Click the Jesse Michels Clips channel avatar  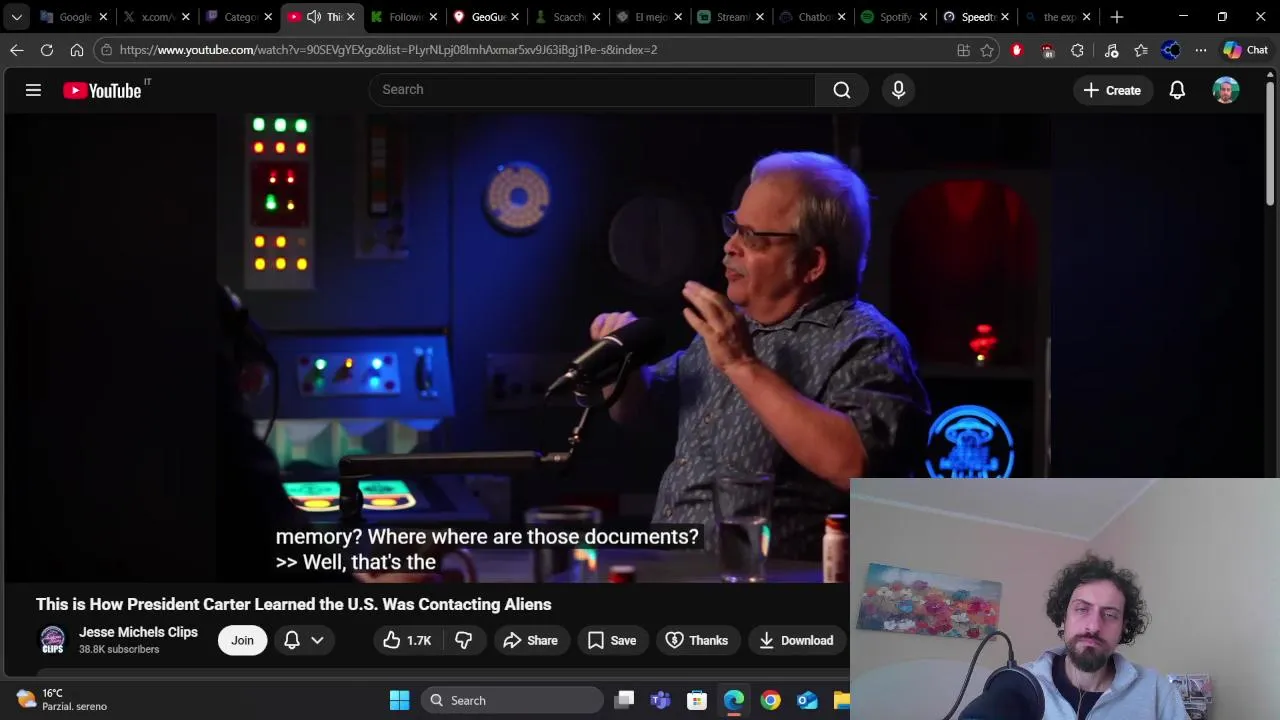click(x=53, y=640)
